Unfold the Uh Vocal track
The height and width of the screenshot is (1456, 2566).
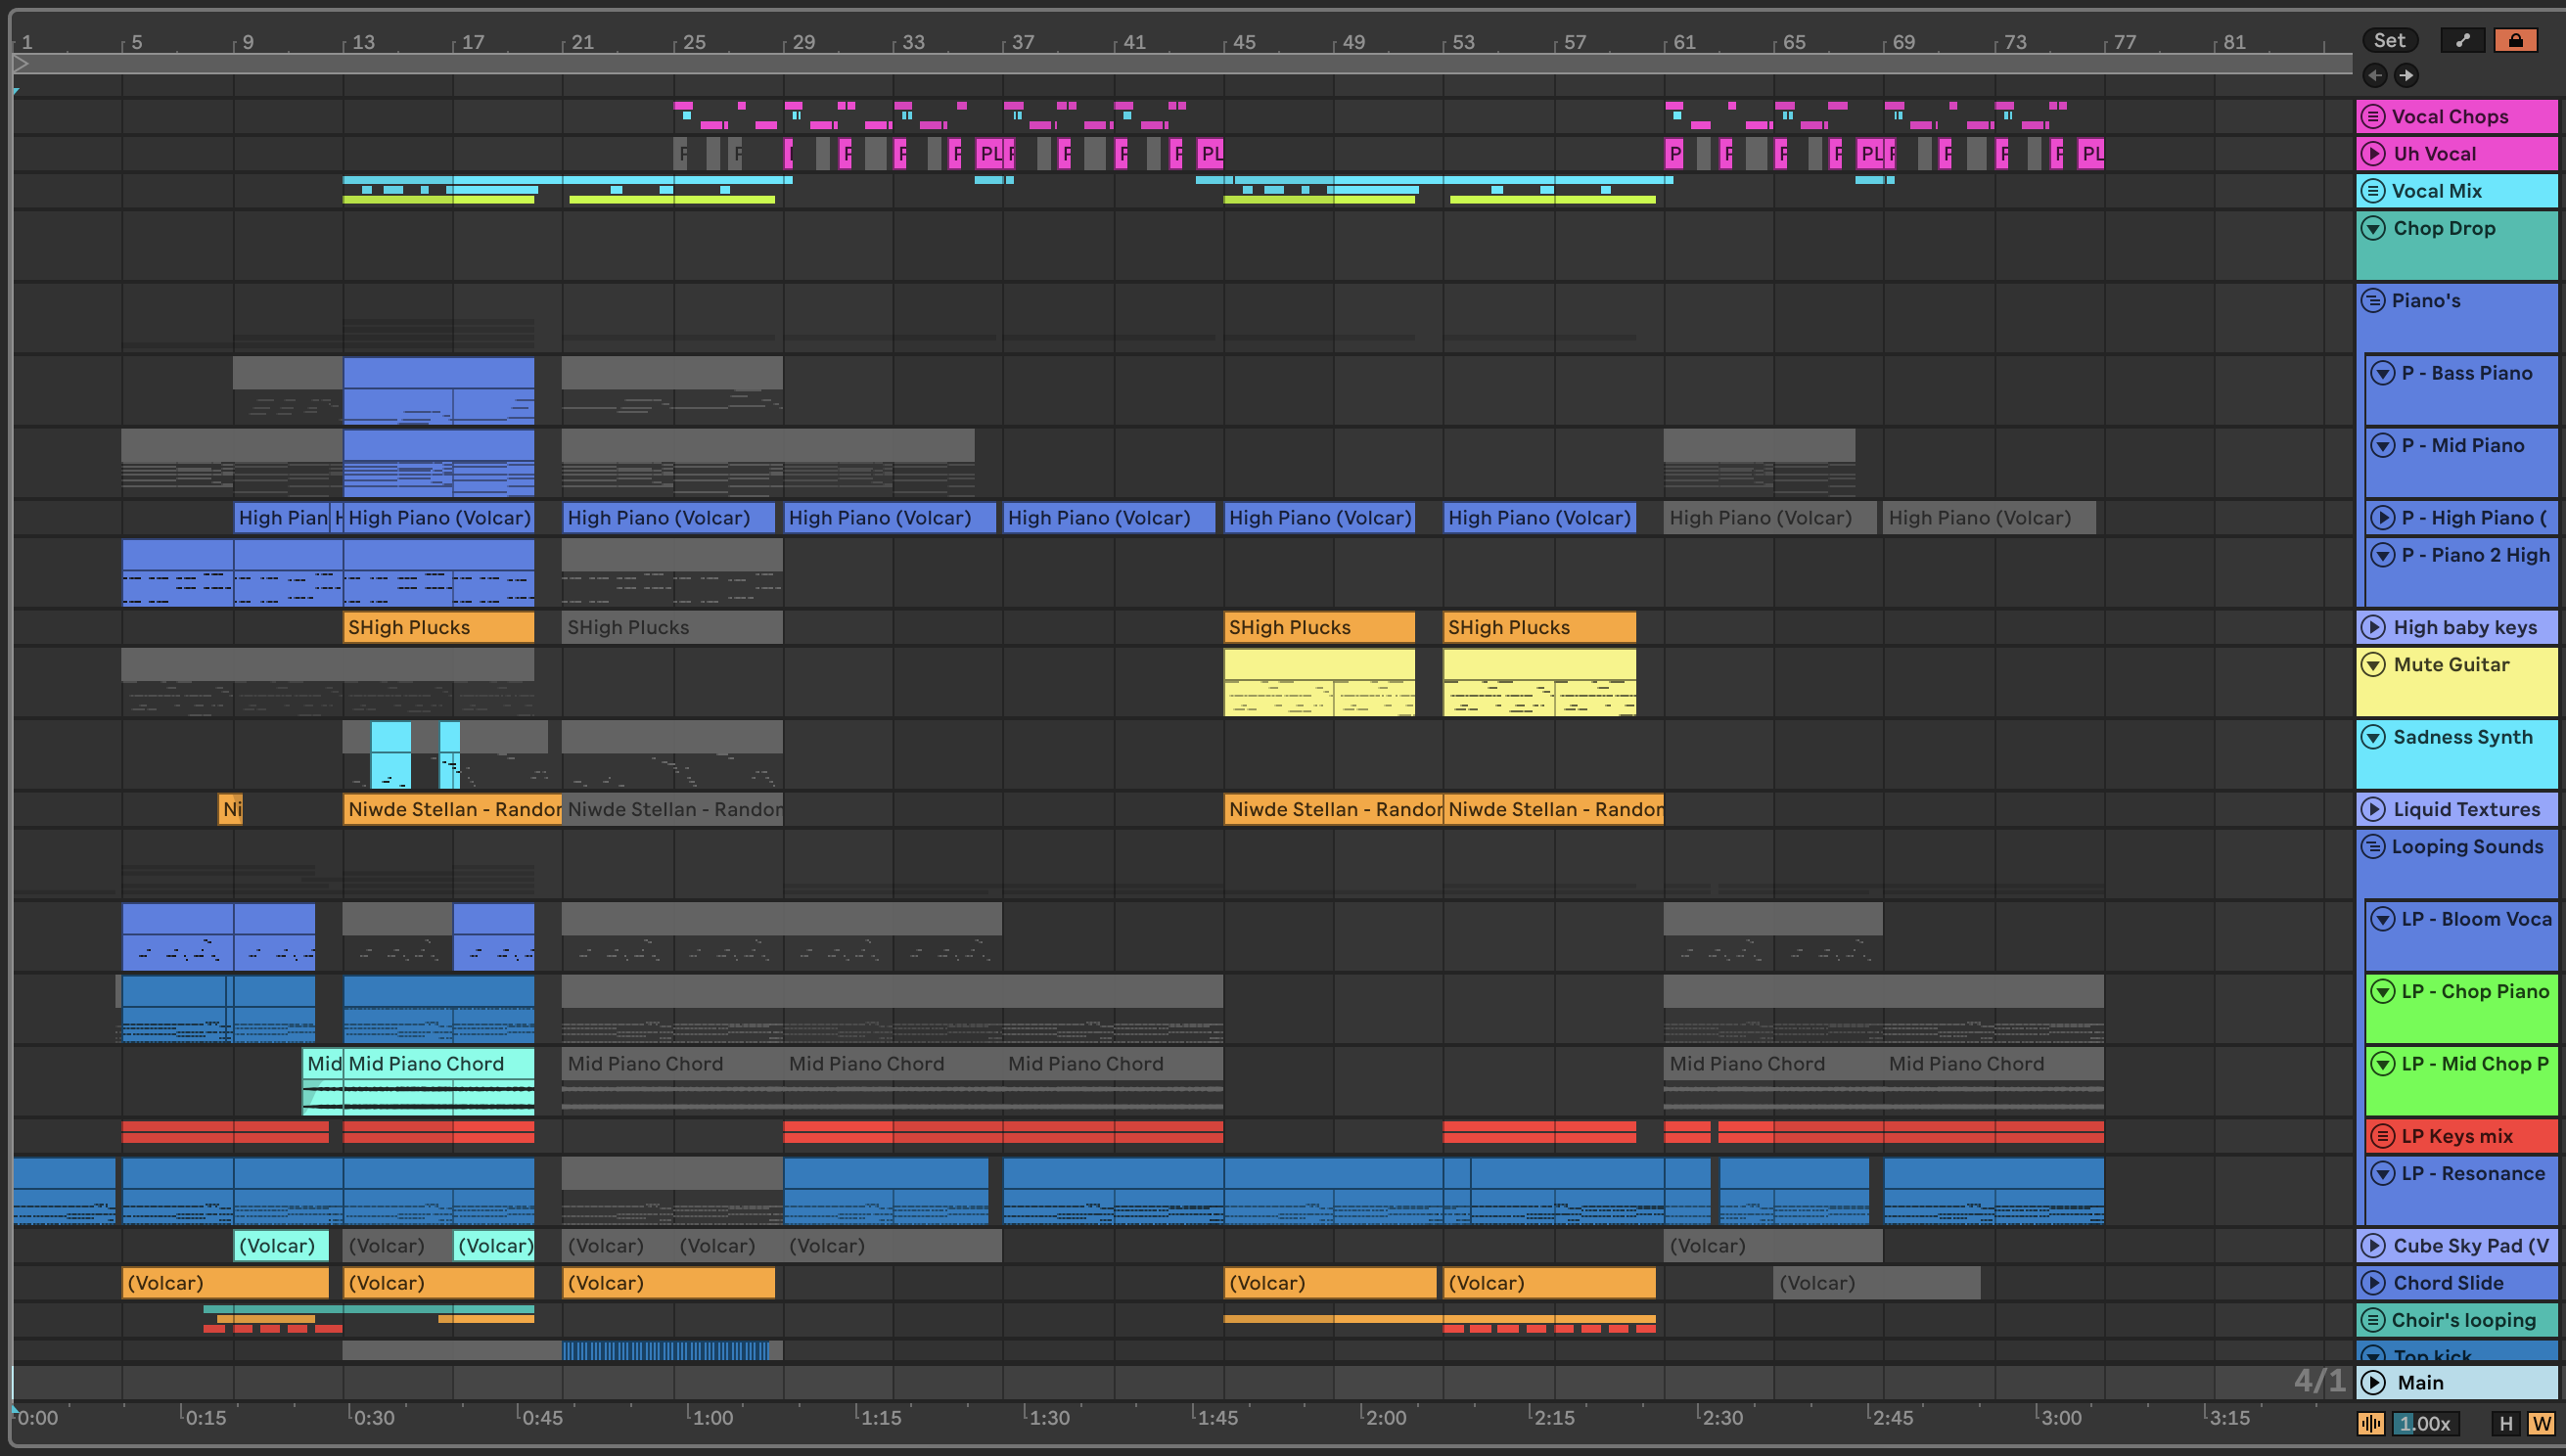[x=2372, y=153]
